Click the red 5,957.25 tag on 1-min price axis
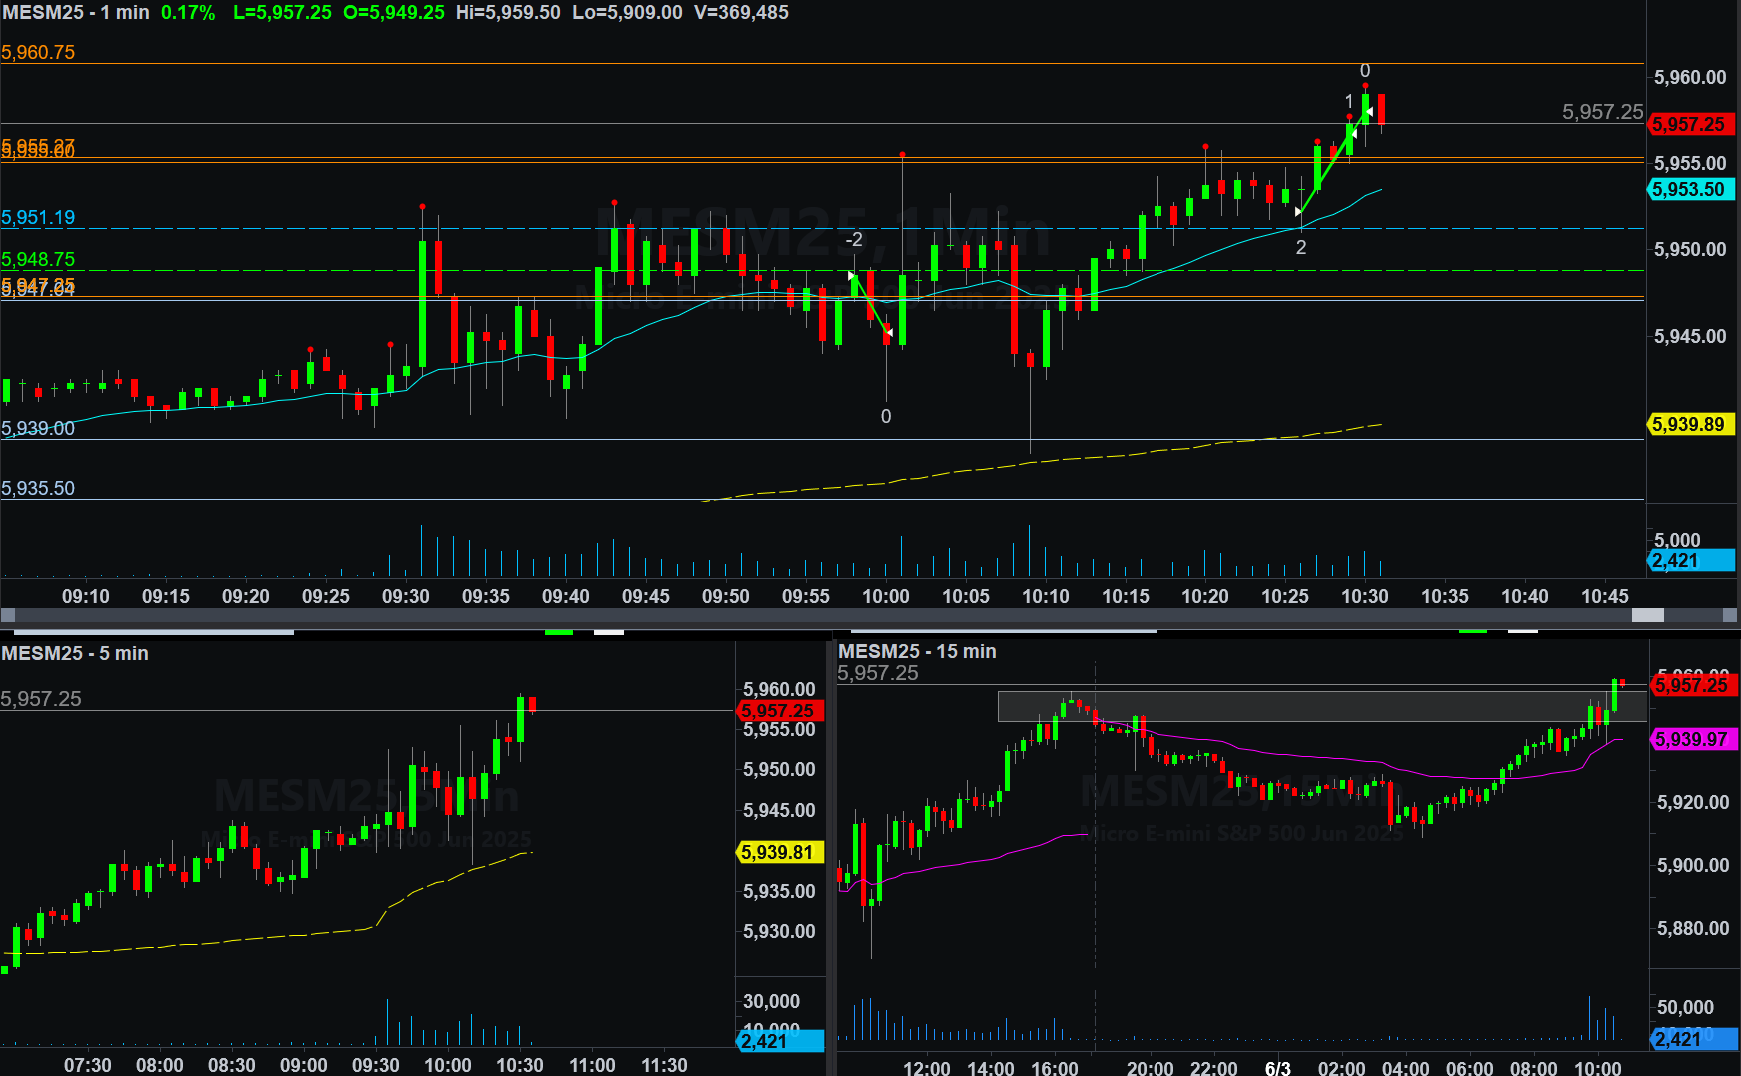This screenshot has width=1741, height=1076. pos(1689,125)
